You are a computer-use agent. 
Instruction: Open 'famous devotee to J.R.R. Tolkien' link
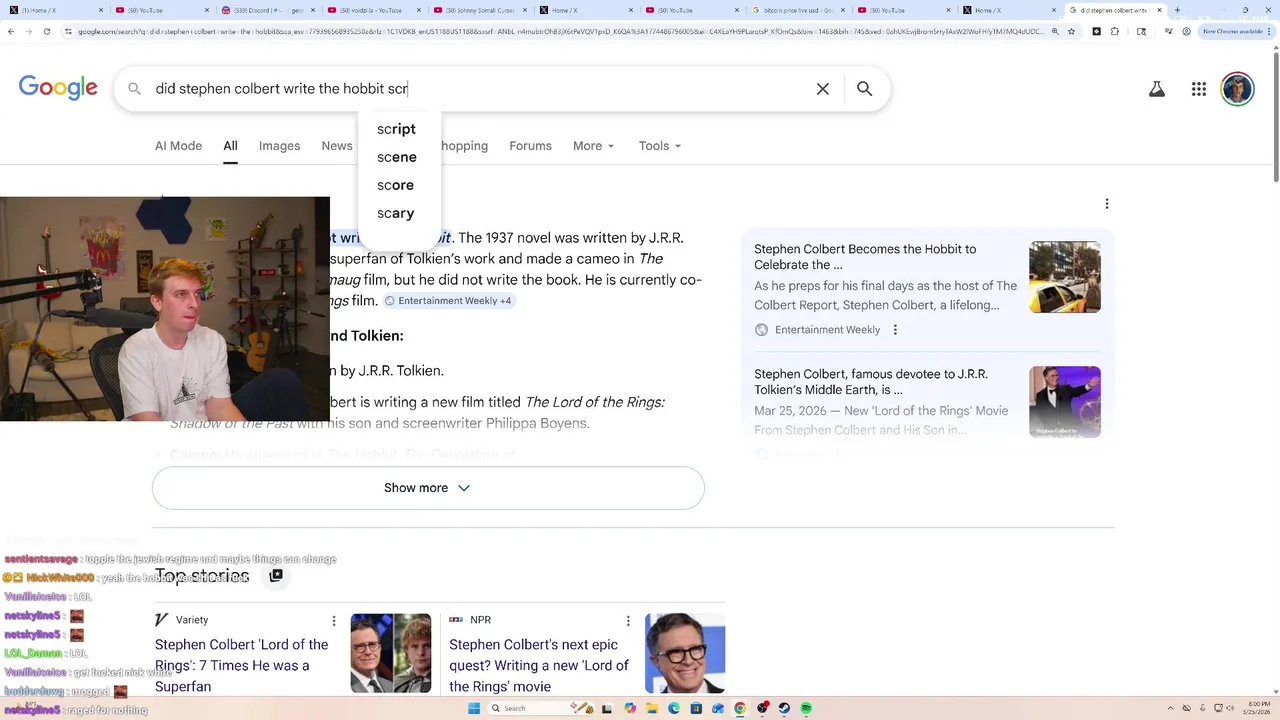tap(871, 382)
